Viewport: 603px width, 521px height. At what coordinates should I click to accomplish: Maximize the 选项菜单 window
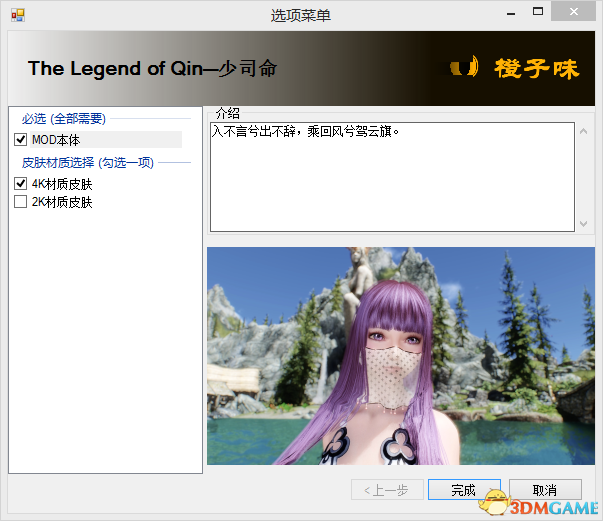click(x=538, y=12)
